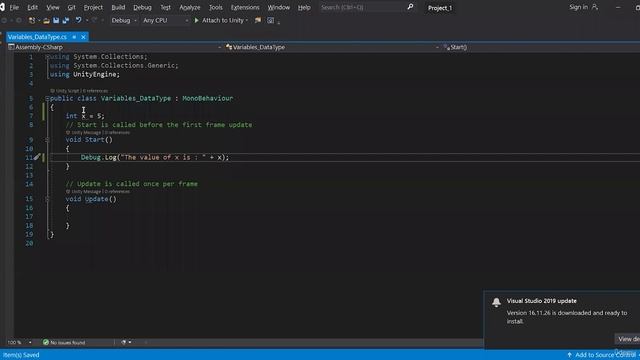Click the New Project toolbar icon
This screenshot has height=360, width=640.
click(32, 20)
